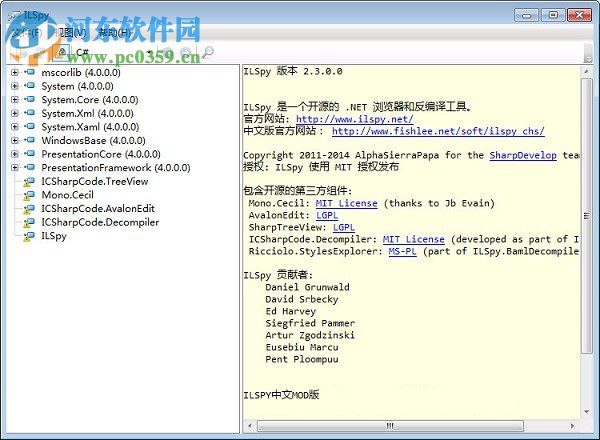Open the AvalonEdit LGPL link

coord(327,215)
